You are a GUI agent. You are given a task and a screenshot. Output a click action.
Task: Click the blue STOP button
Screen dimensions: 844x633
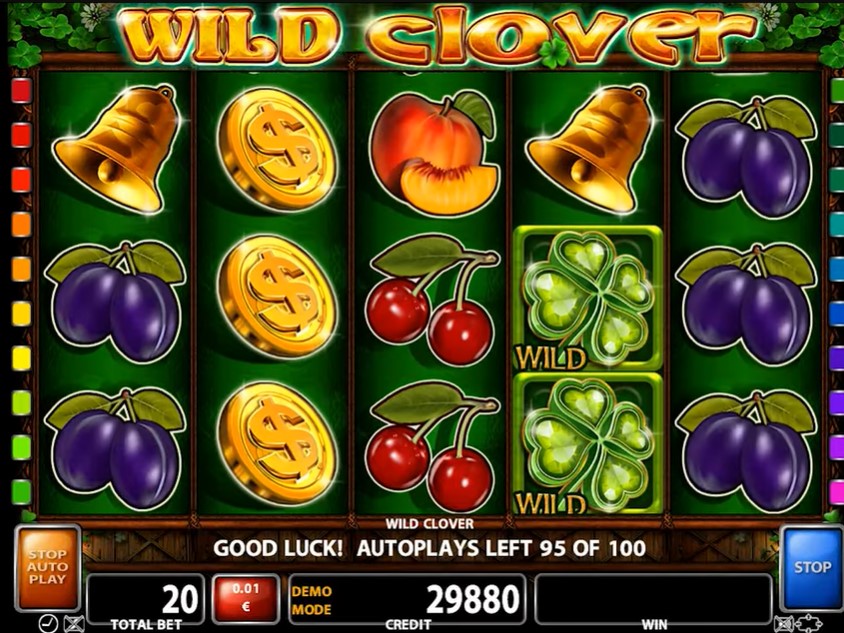(x=812, y=567)
